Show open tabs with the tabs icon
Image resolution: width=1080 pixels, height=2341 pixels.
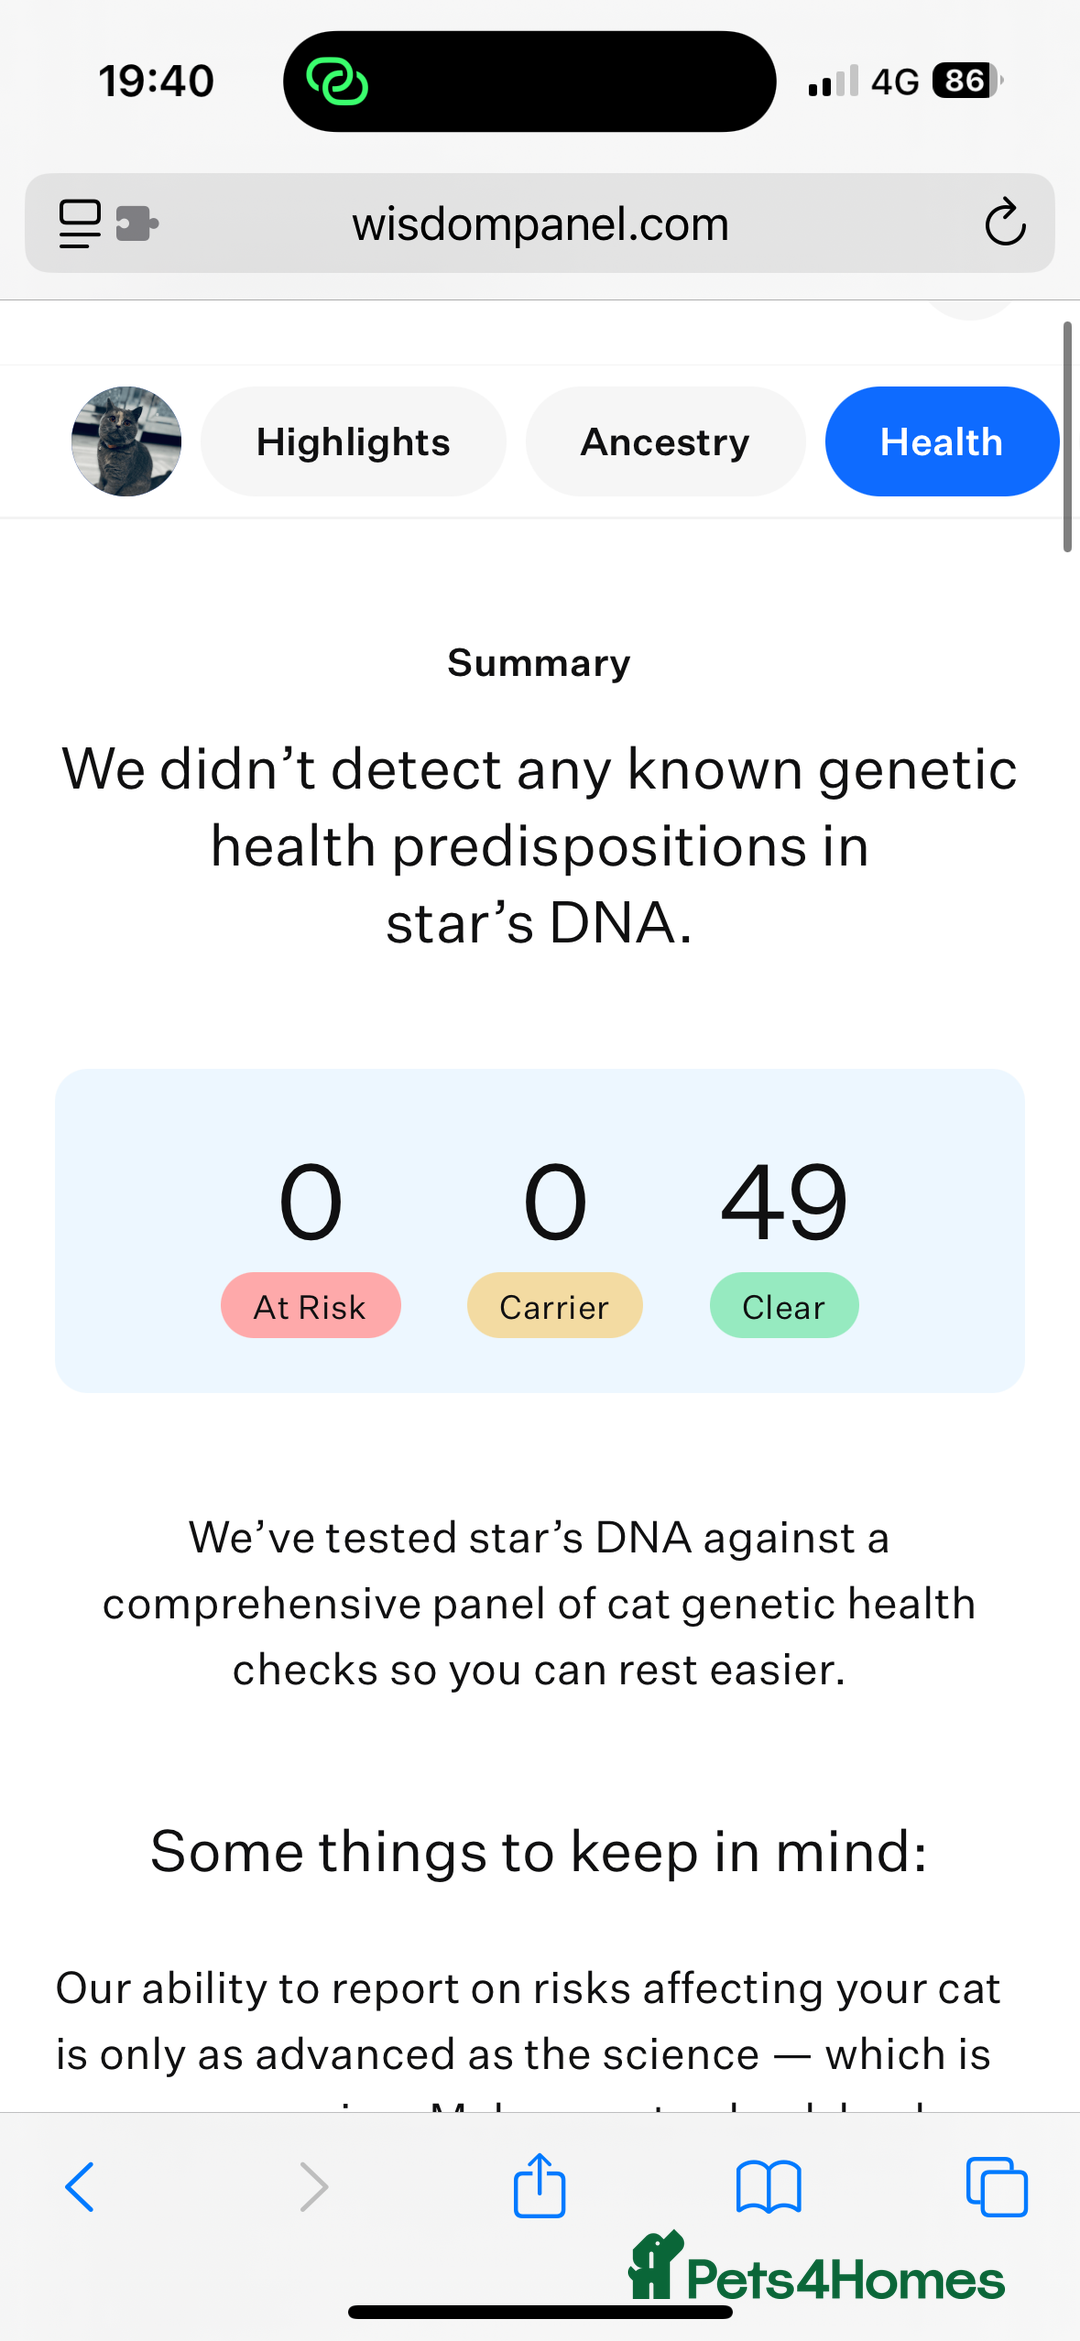[x=997, y=2187]
